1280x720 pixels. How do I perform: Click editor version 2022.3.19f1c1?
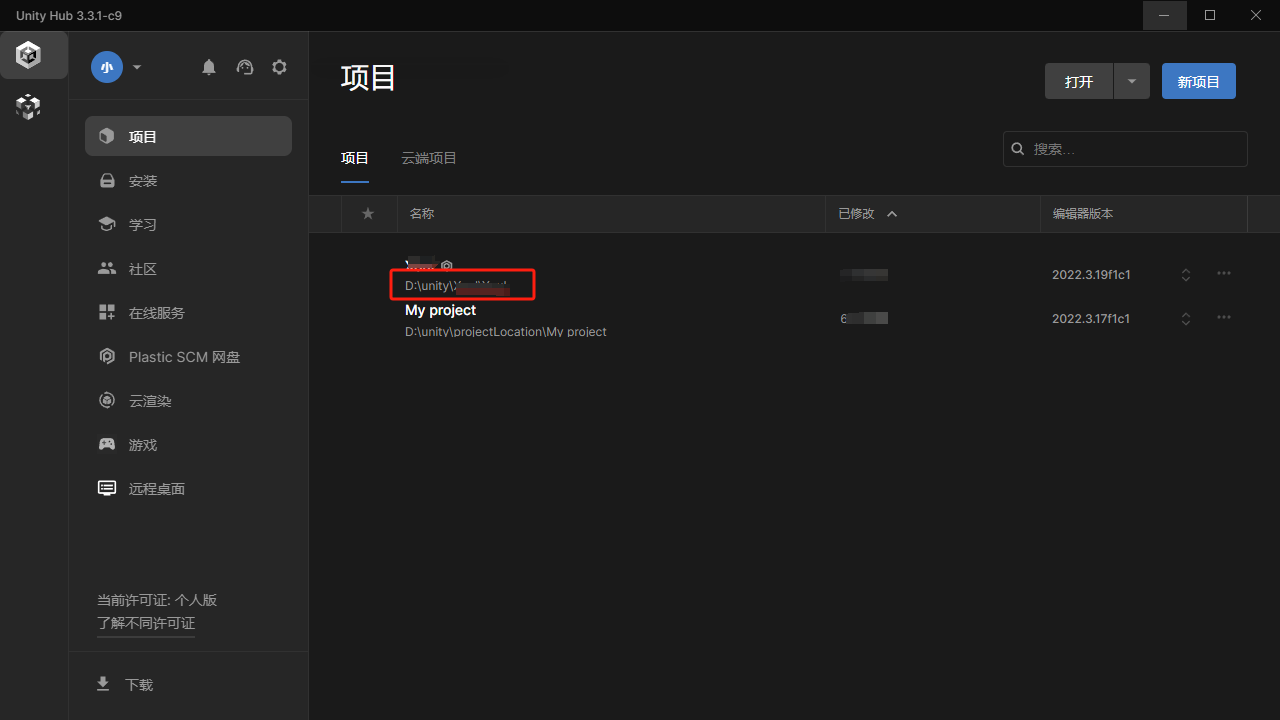1091,274
